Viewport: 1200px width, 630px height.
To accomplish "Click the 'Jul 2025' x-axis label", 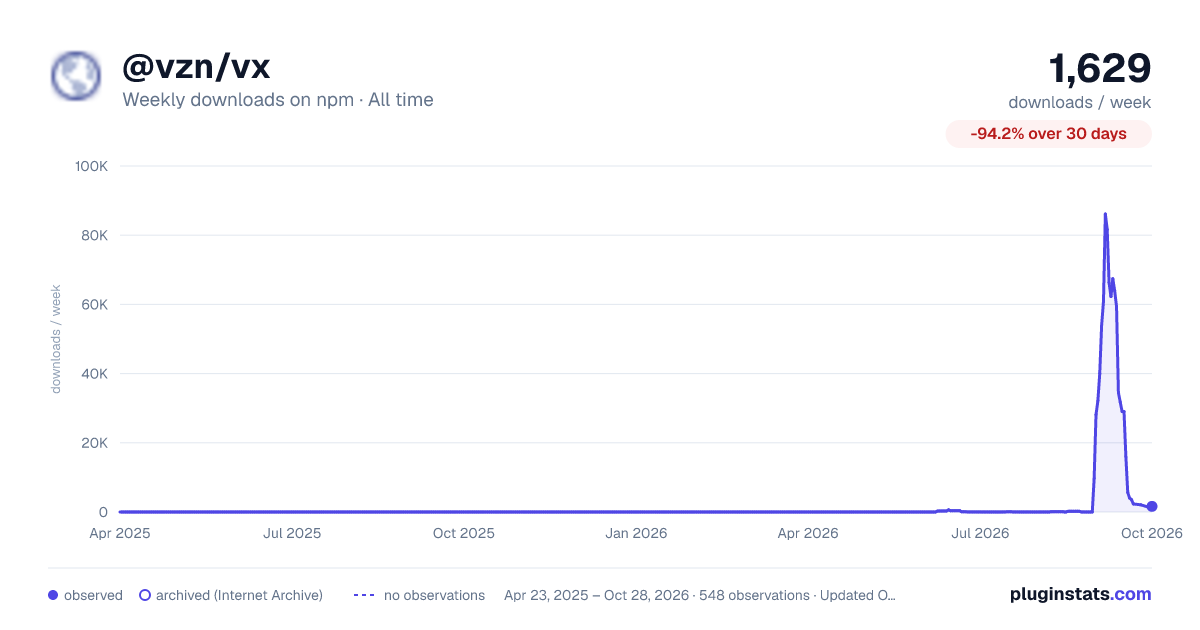I will [x=292, y=533].
